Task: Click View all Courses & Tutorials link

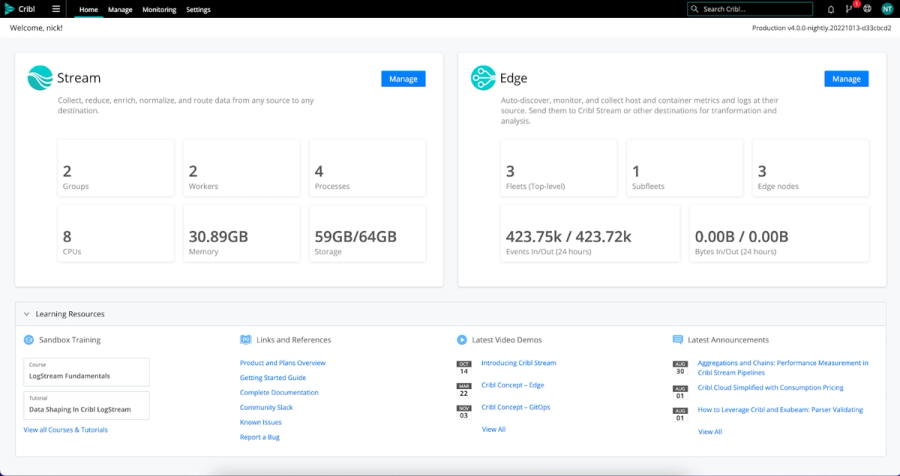Action: pos(65,429)
